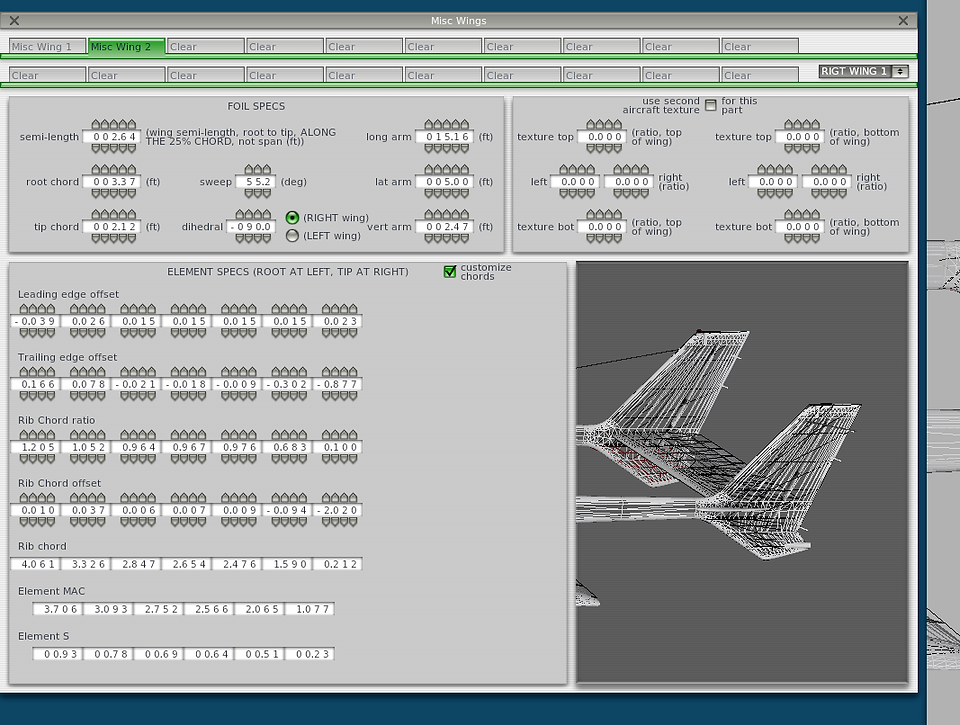Screen dimensions: 960x725
Task: Decrease sweep with its rightmost down arrow
Action: click(266, 193)
